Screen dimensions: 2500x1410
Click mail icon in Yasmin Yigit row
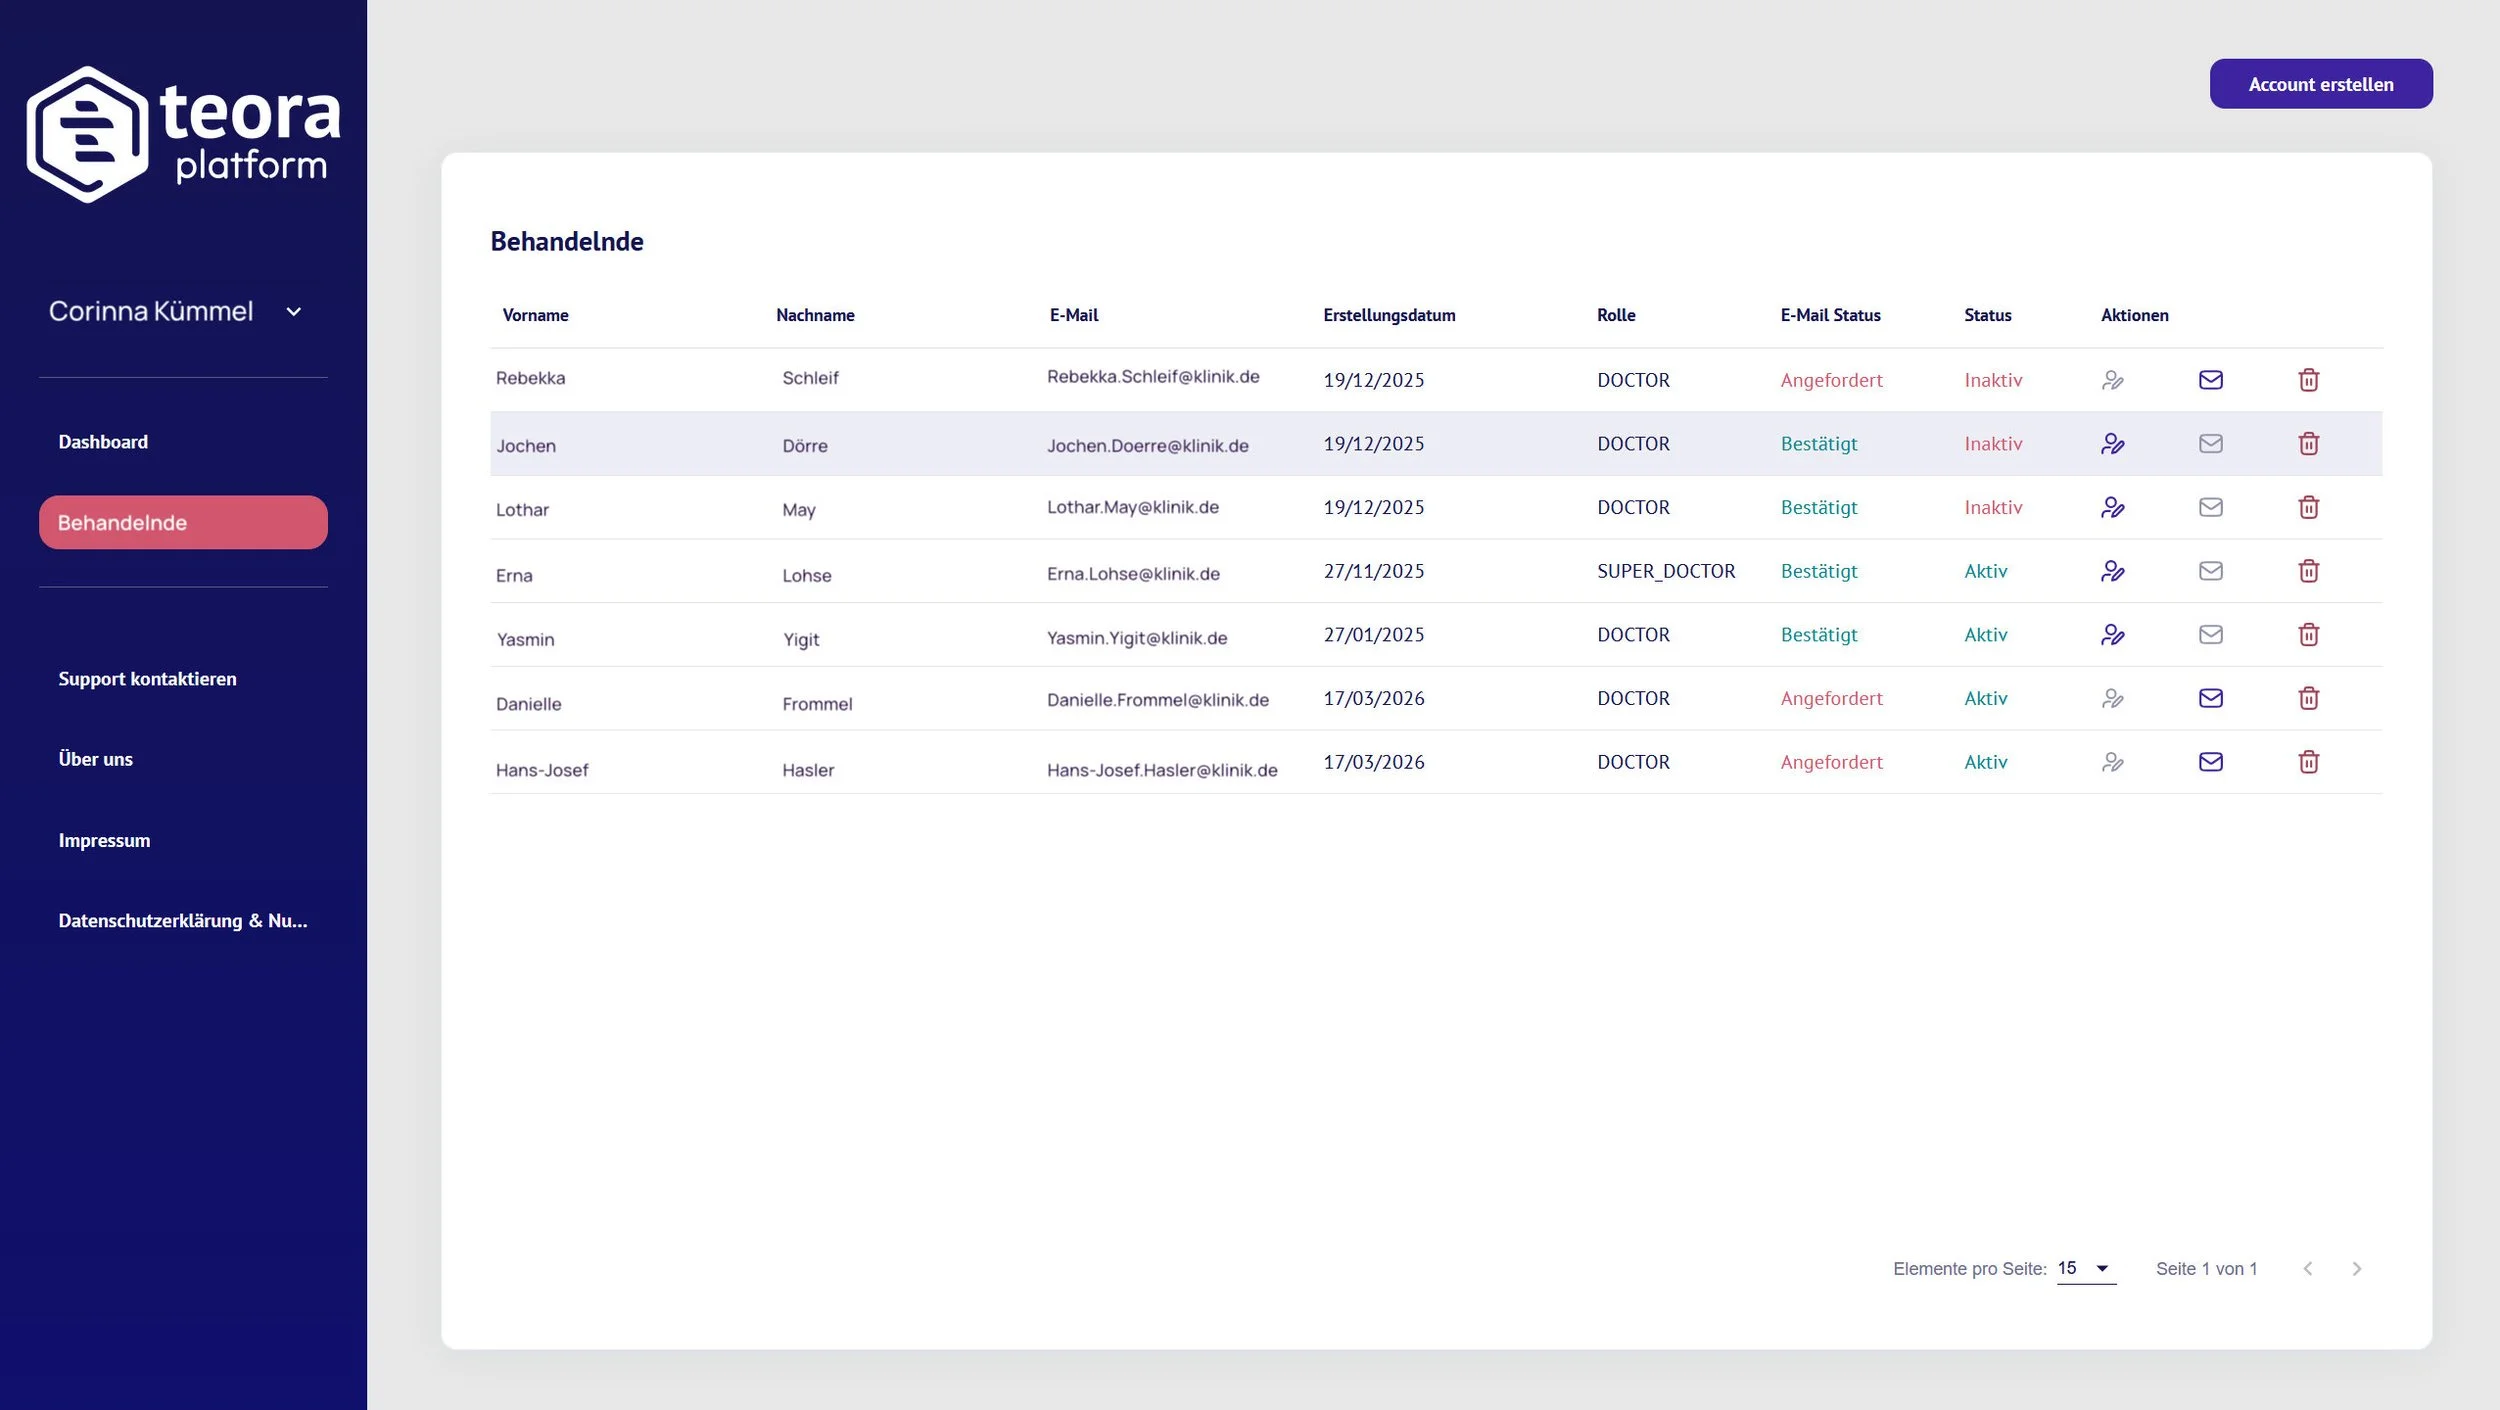(2210, 635)
